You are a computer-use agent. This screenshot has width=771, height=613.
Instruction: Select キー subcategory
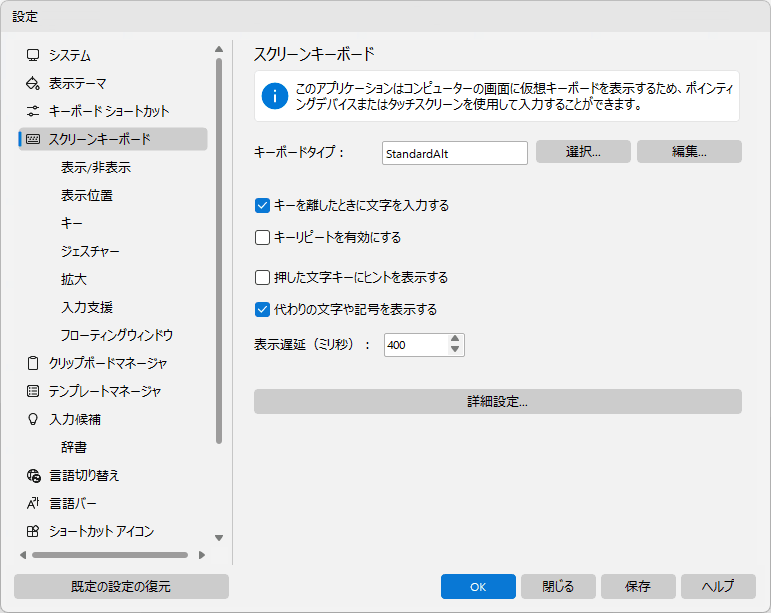[x=72, y=223]
